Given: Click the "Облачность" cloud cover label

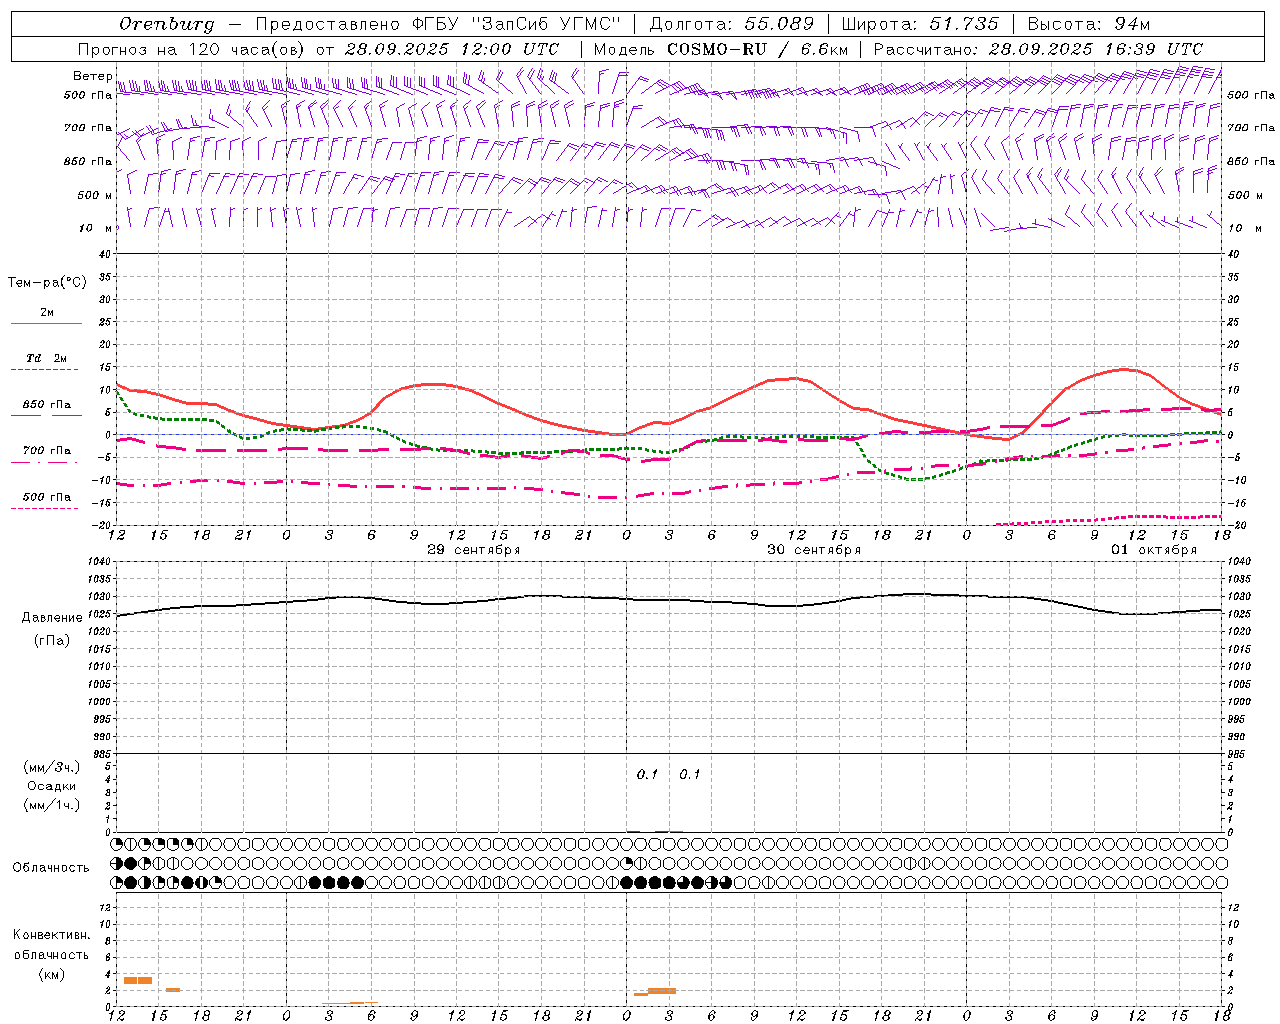Looking at the screenshot, I should coord(51,868).
